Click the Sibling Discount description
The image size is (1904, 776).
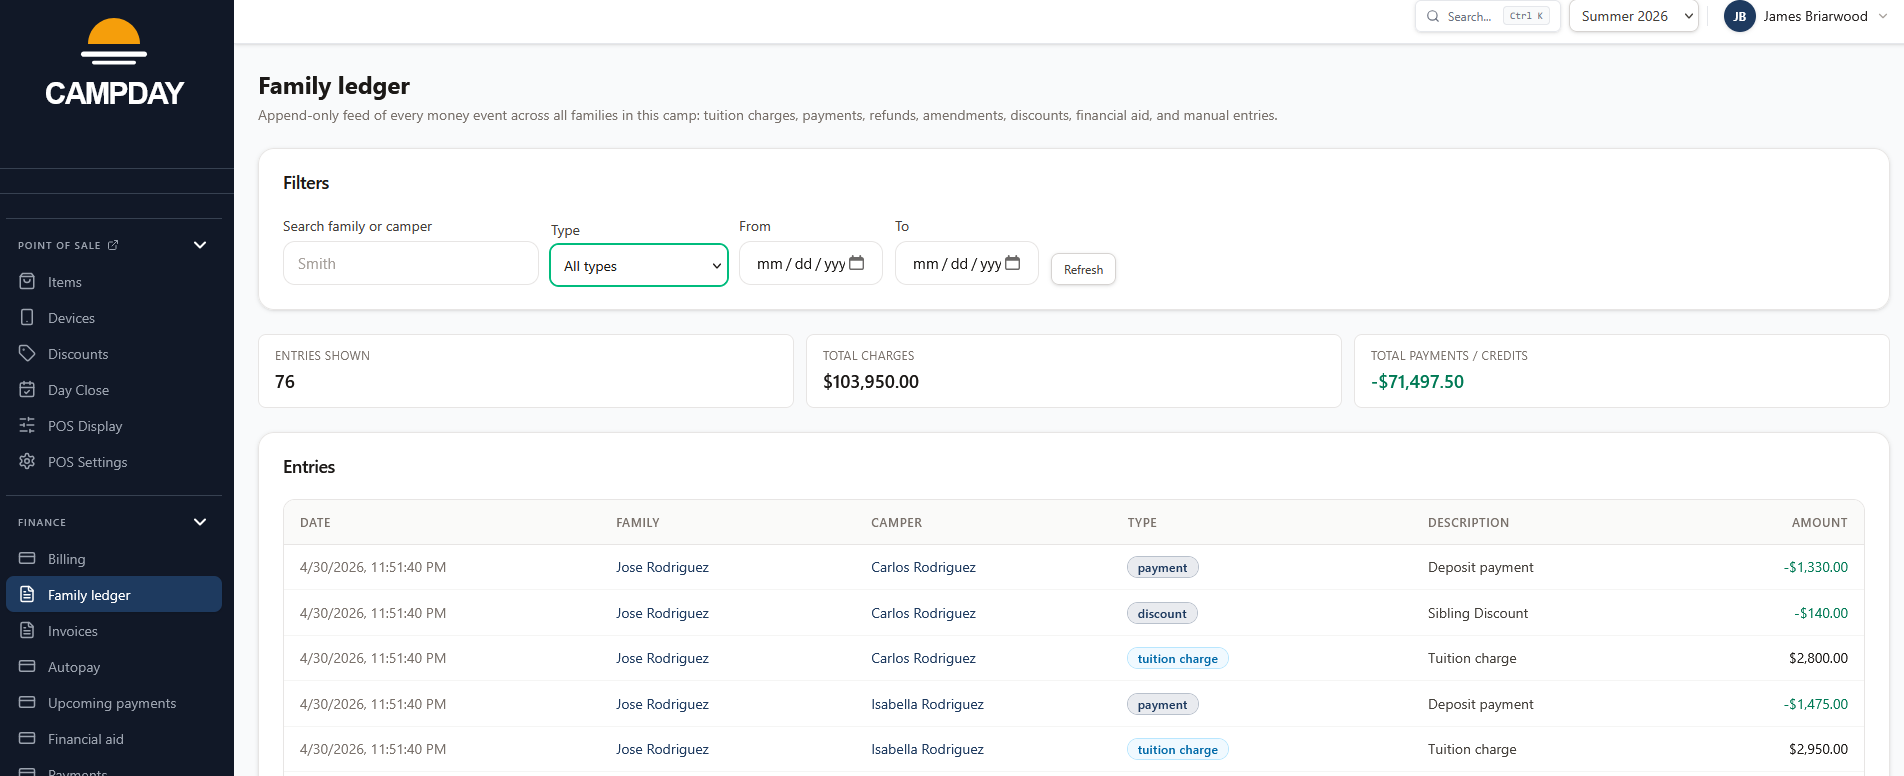[1478, 613]
